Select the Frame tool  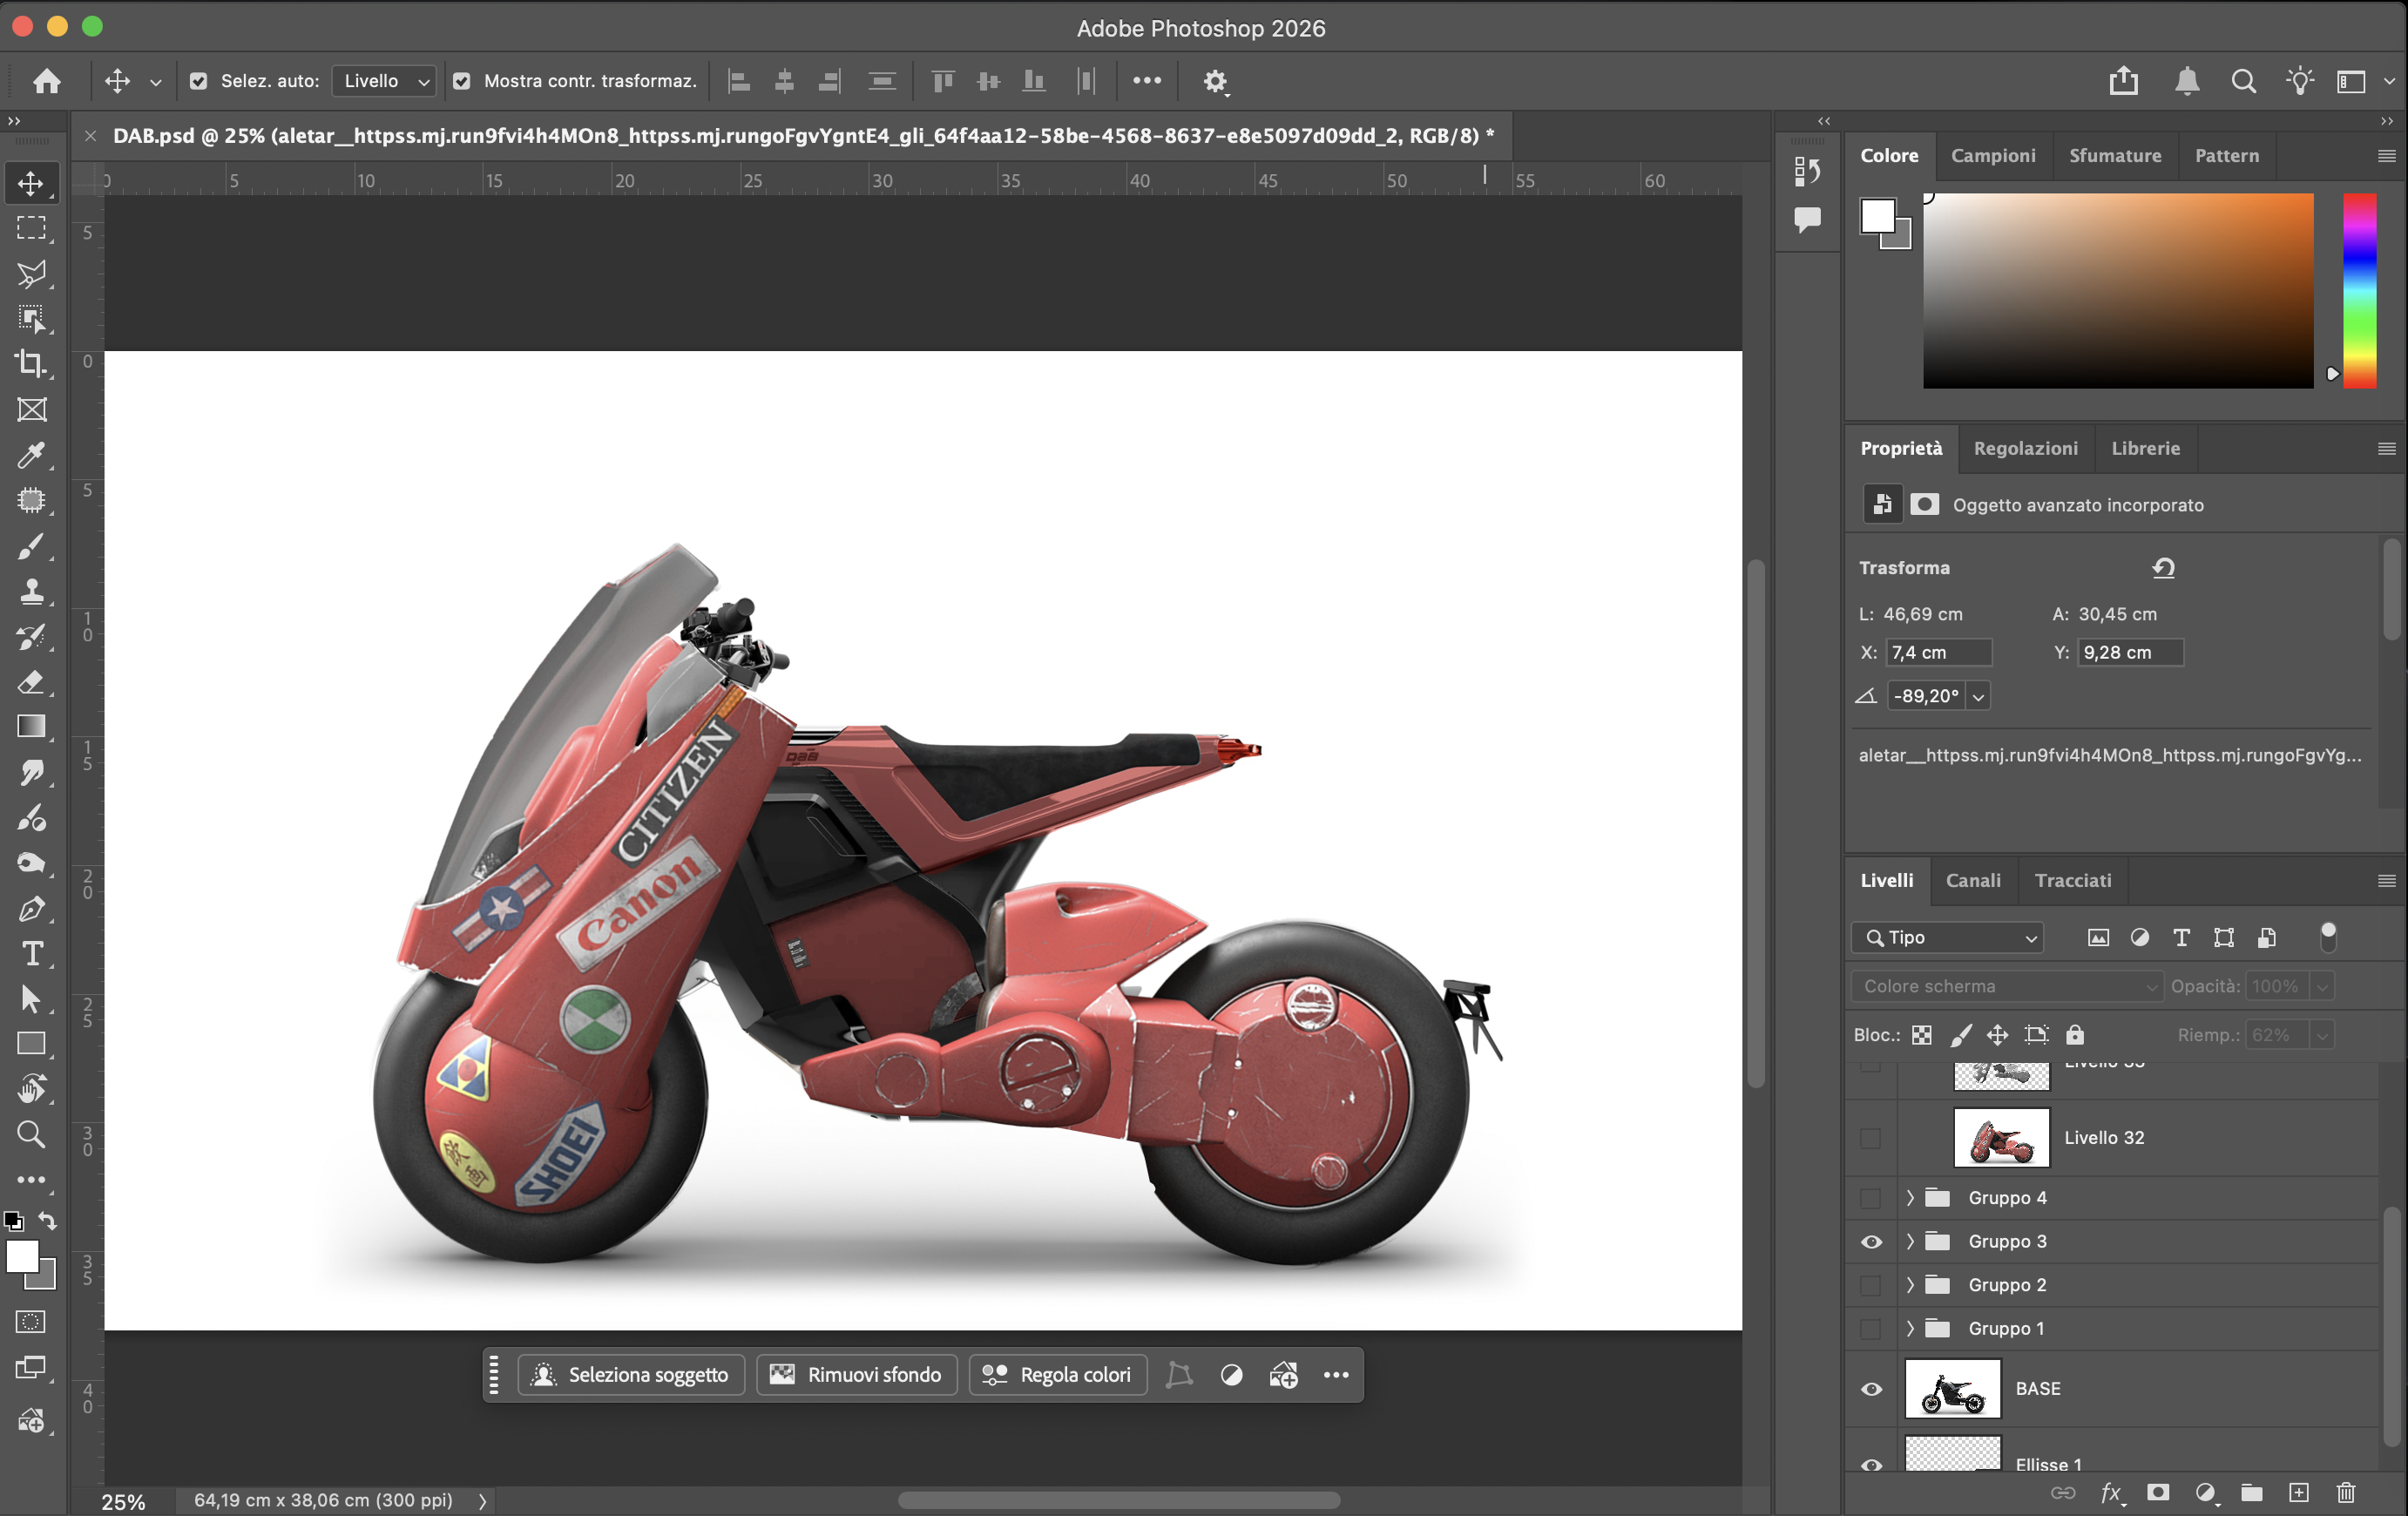pyautogui.click(x=31, y=409)
